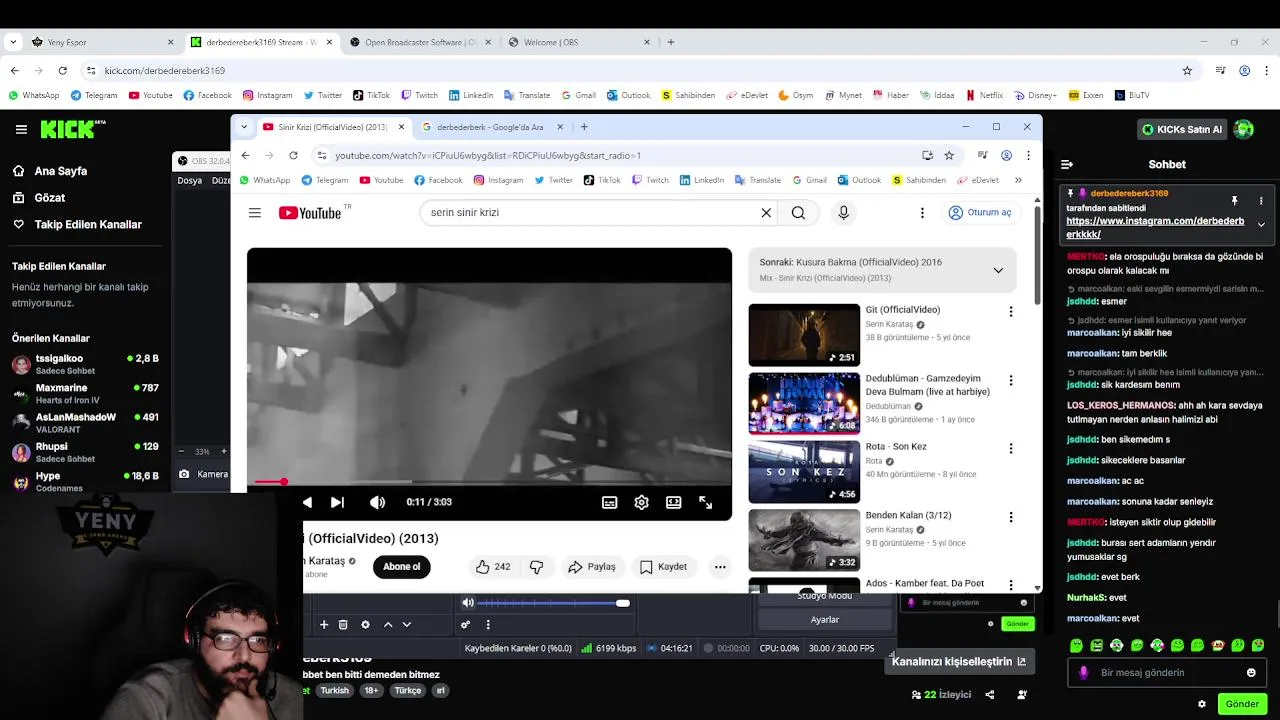Move source up in OBS list
The image size is (1280, 720).
[388, 624]
